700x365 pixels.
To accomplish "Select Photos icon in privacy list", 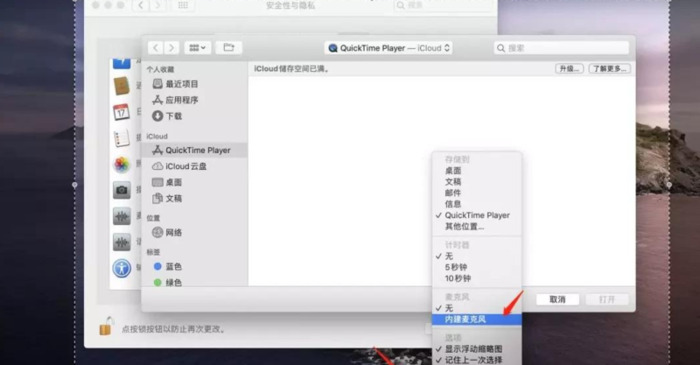I will [121, 165].
